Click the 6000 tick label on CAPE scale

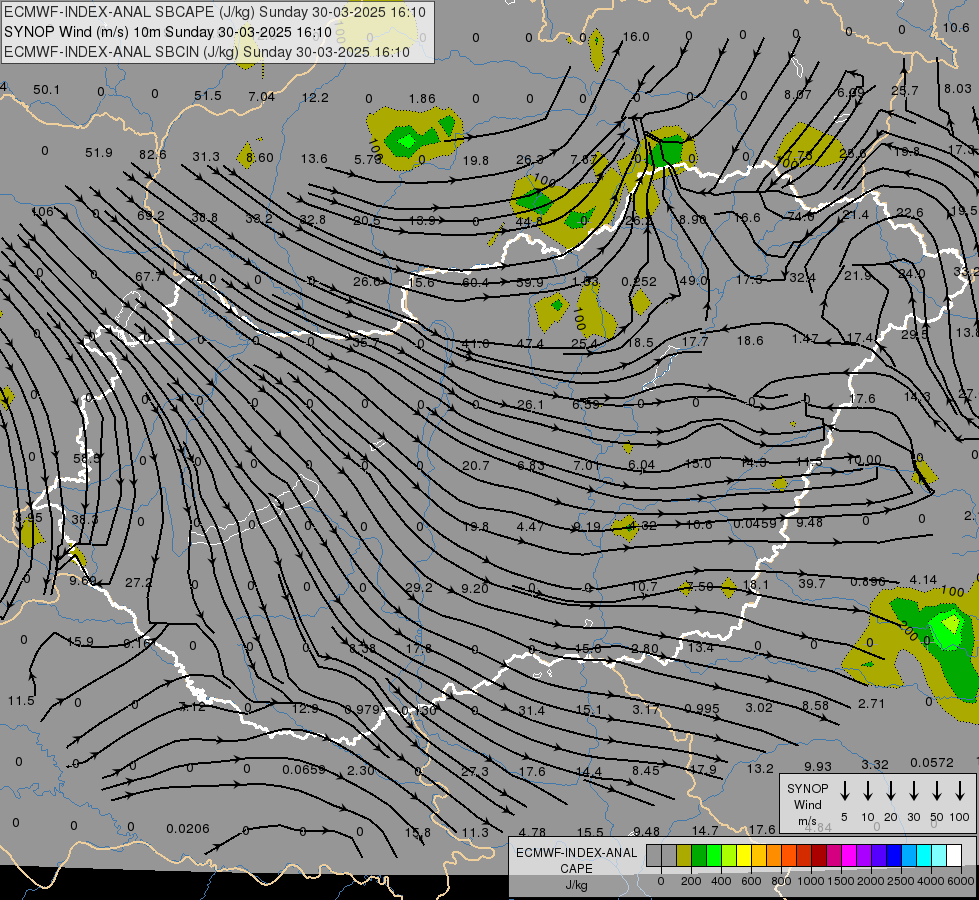[962, 881]
